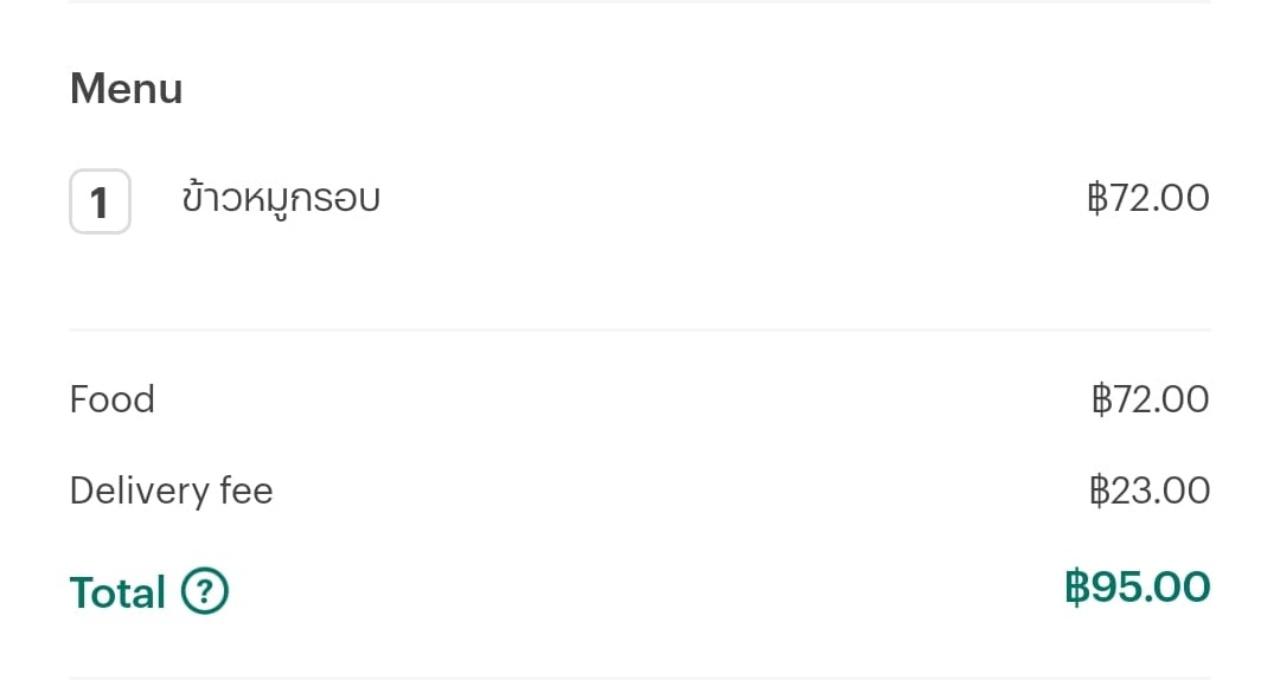The height and width of the screenshot is (699, 1280).
Task: Click the question mark inside the Total help circle
Action: (x=205, y=591)
